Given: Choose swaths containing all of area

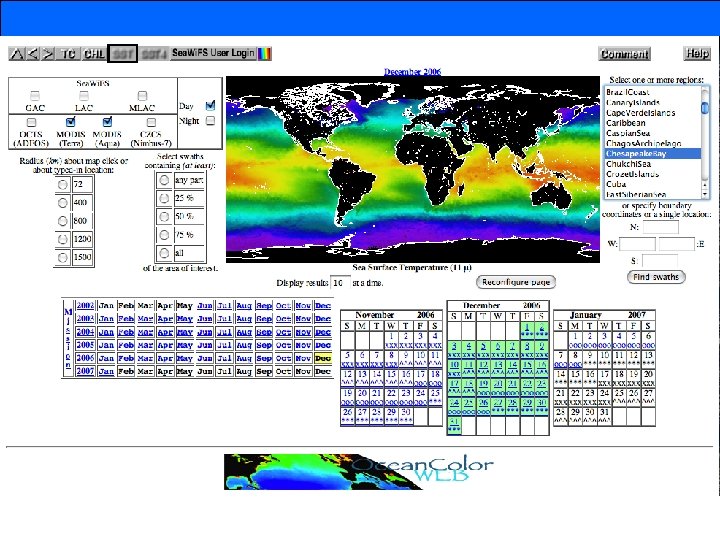Looking at the screenshot, I should point(164,253).
